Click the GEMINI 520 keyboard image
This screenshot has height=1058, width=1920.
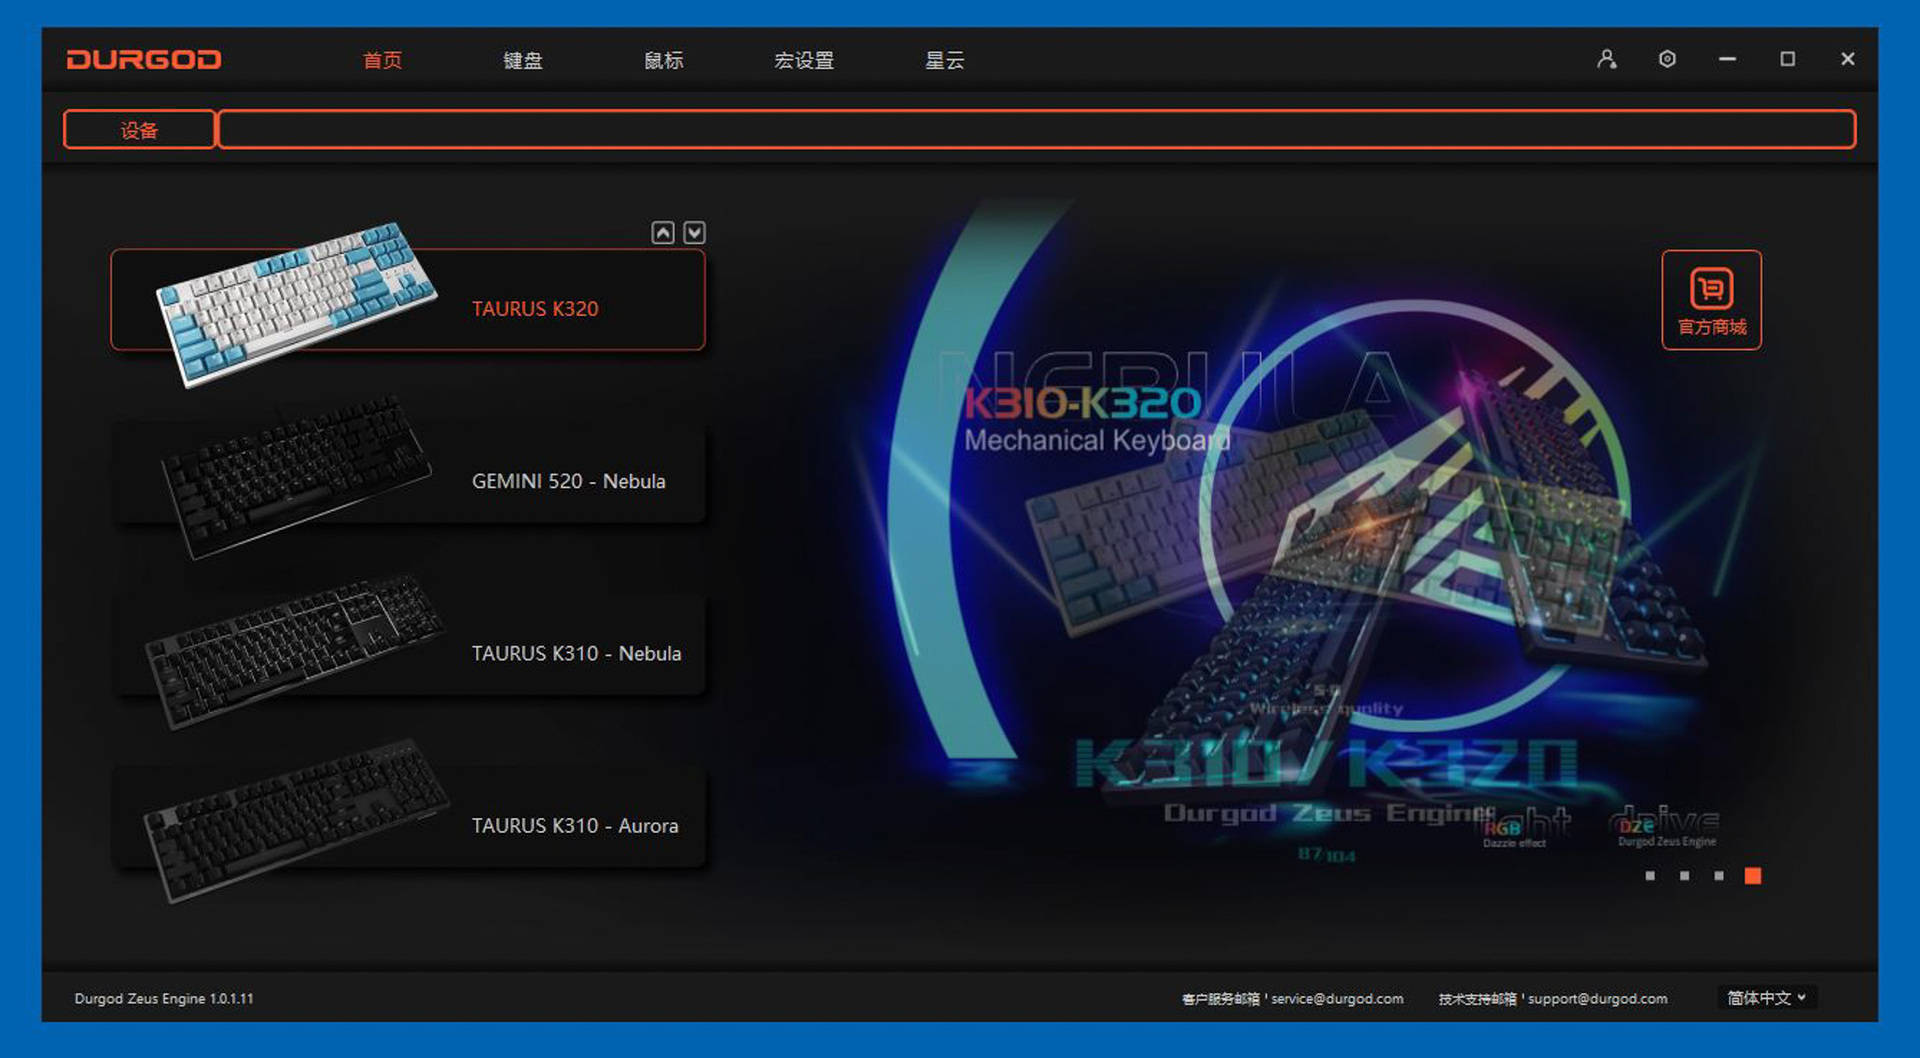point(297,476)
